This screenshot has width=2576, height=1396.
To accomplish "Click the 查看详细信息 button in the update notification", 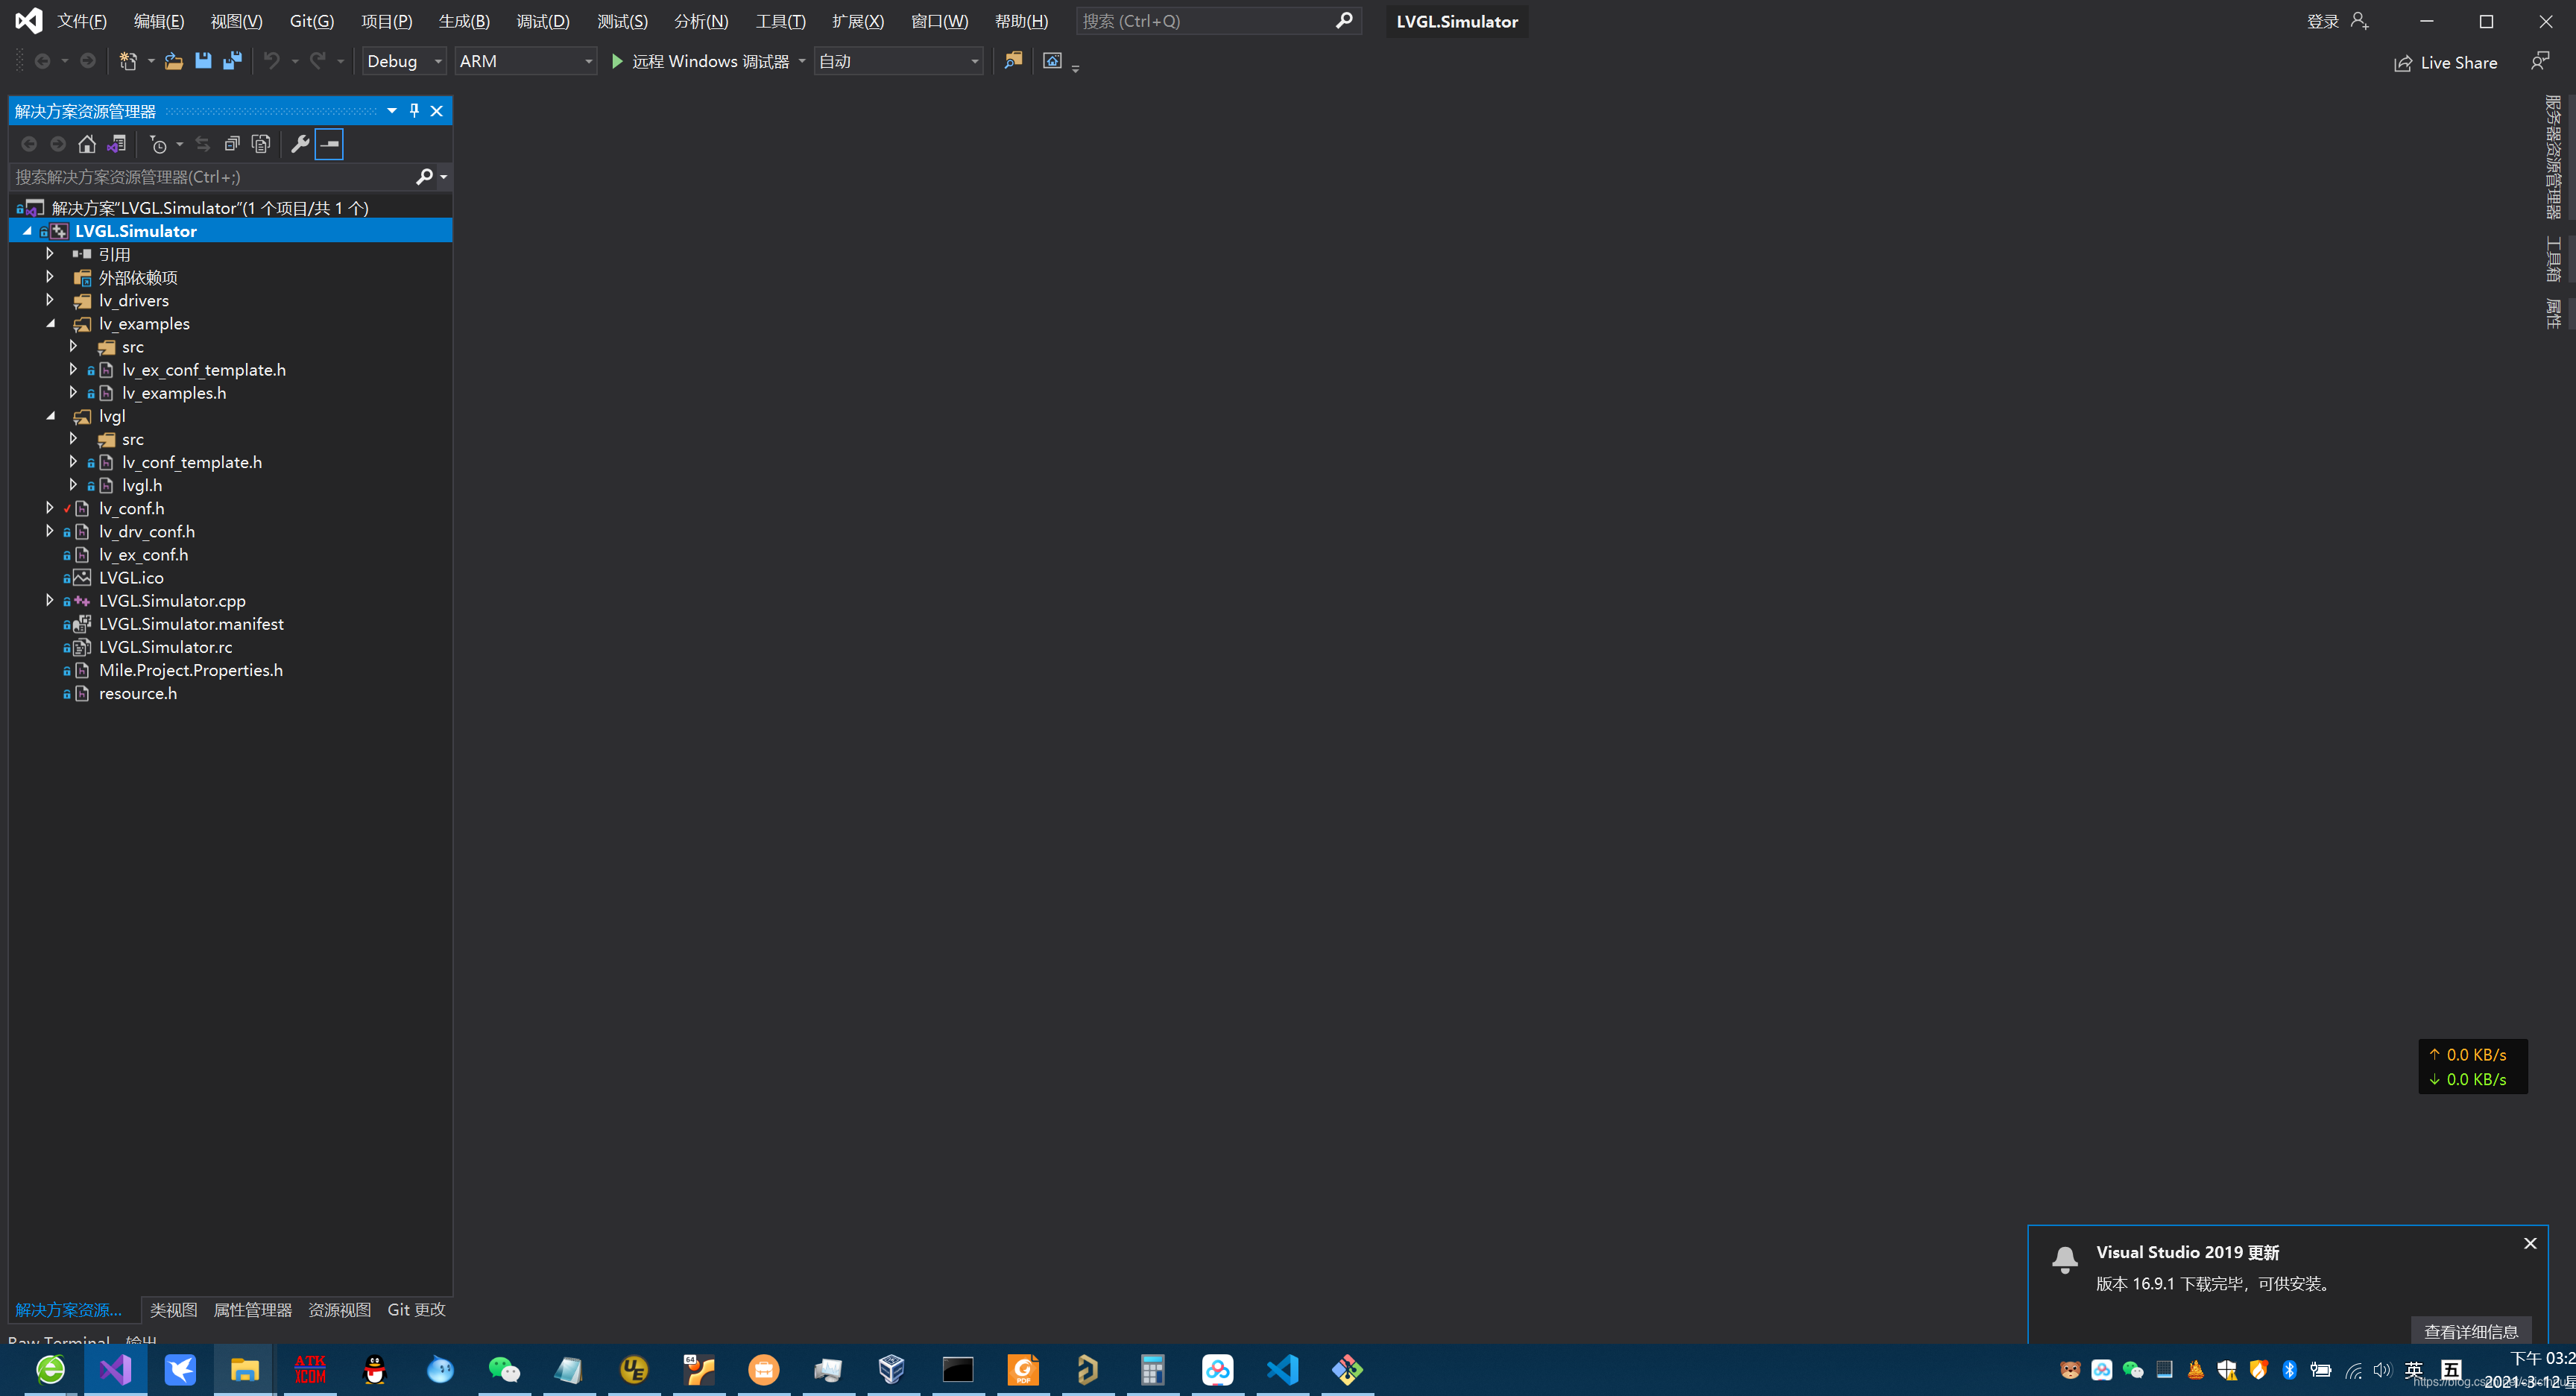I will (2471, 1331).
